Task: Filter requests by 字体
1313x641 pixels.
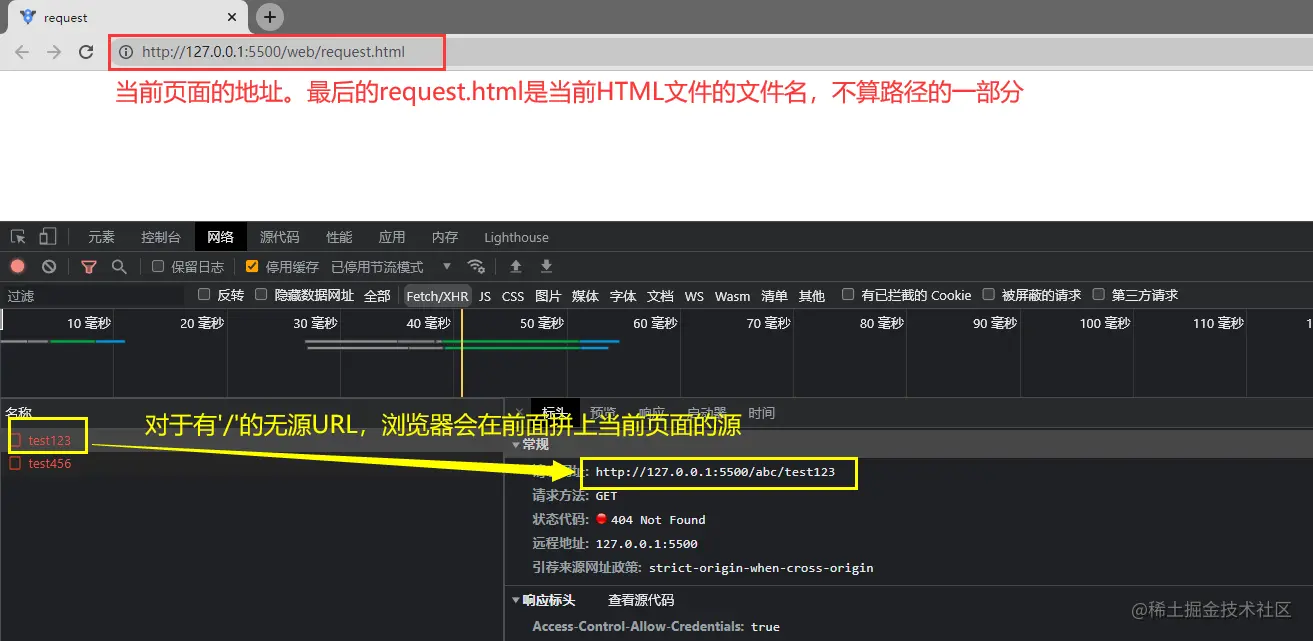Action: [x=623, y=296]
